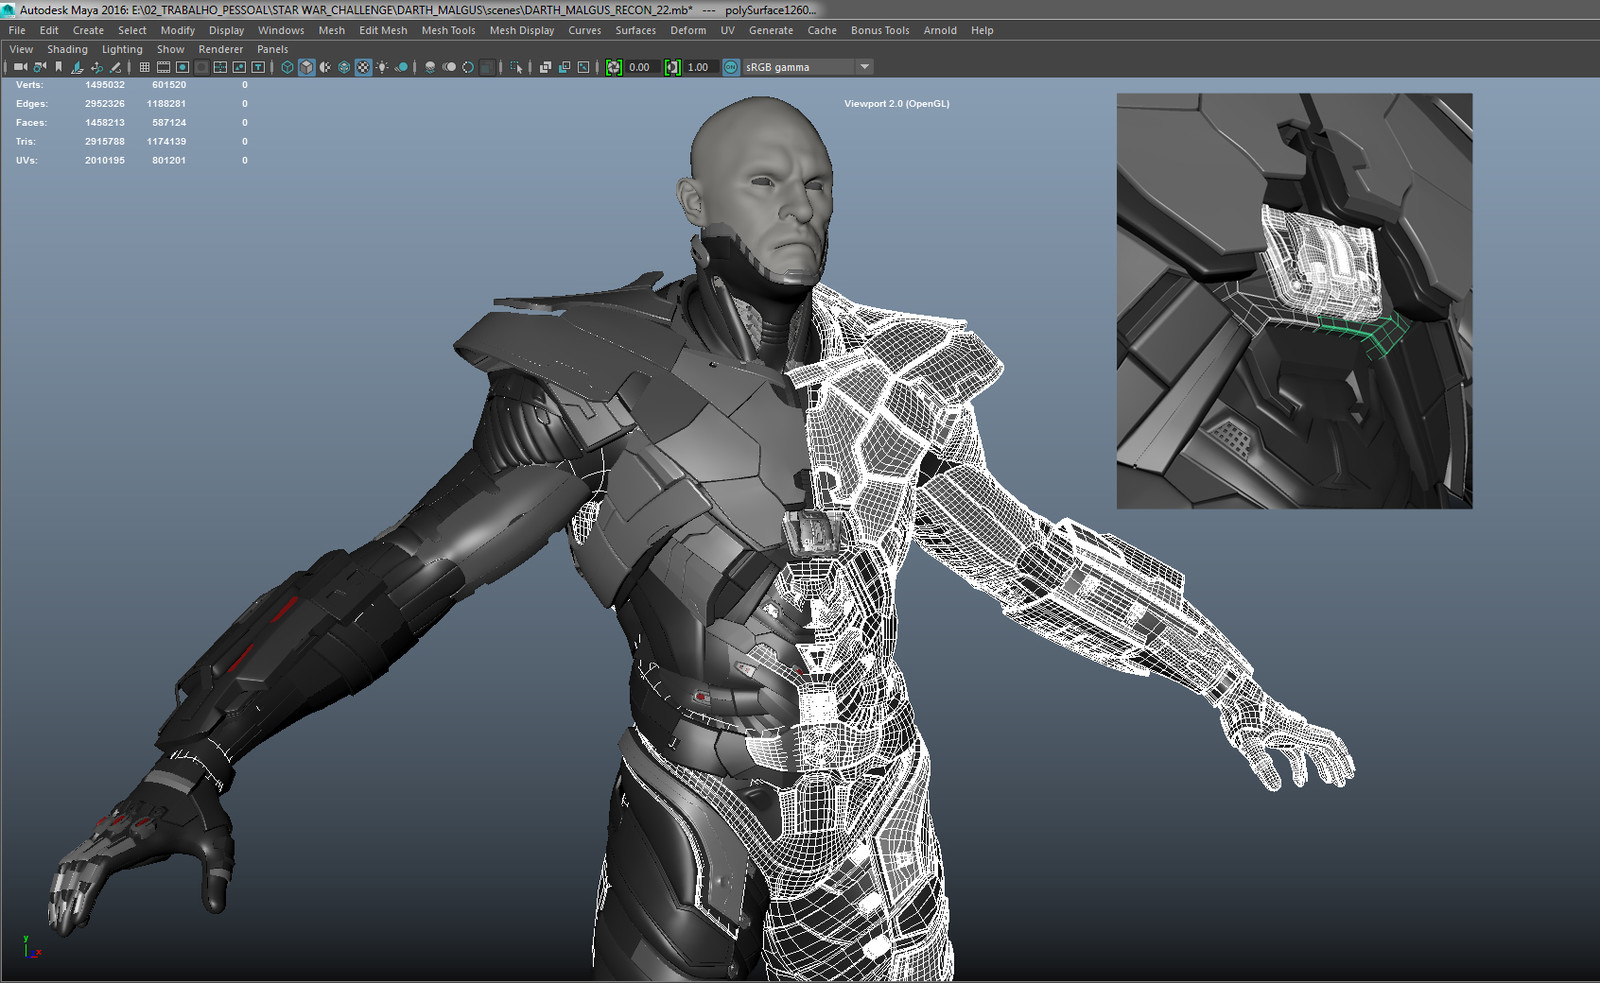Click the Use All Lights bulb icon

[382, 67]
